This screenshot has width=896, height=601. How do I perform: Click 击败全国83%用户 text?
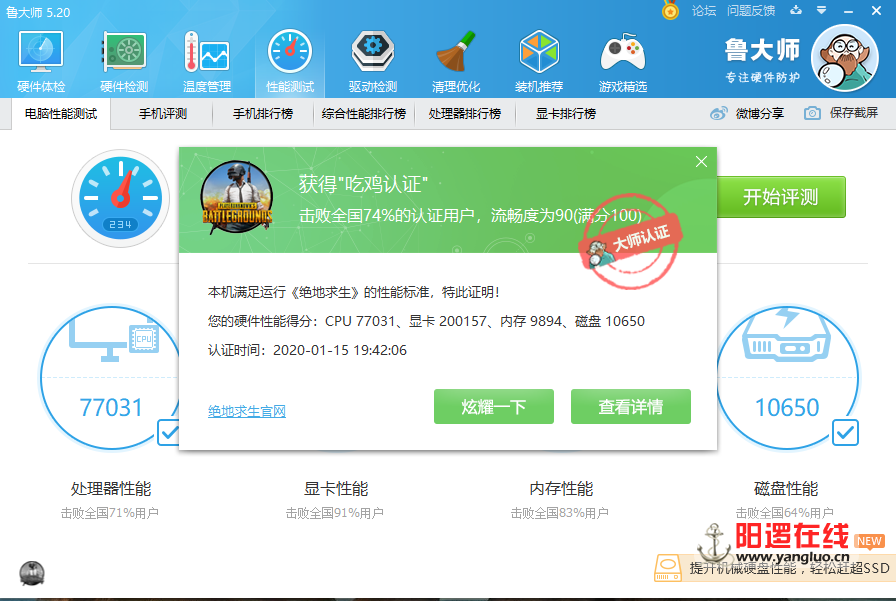pyautogui.click(x=560, y=513)
